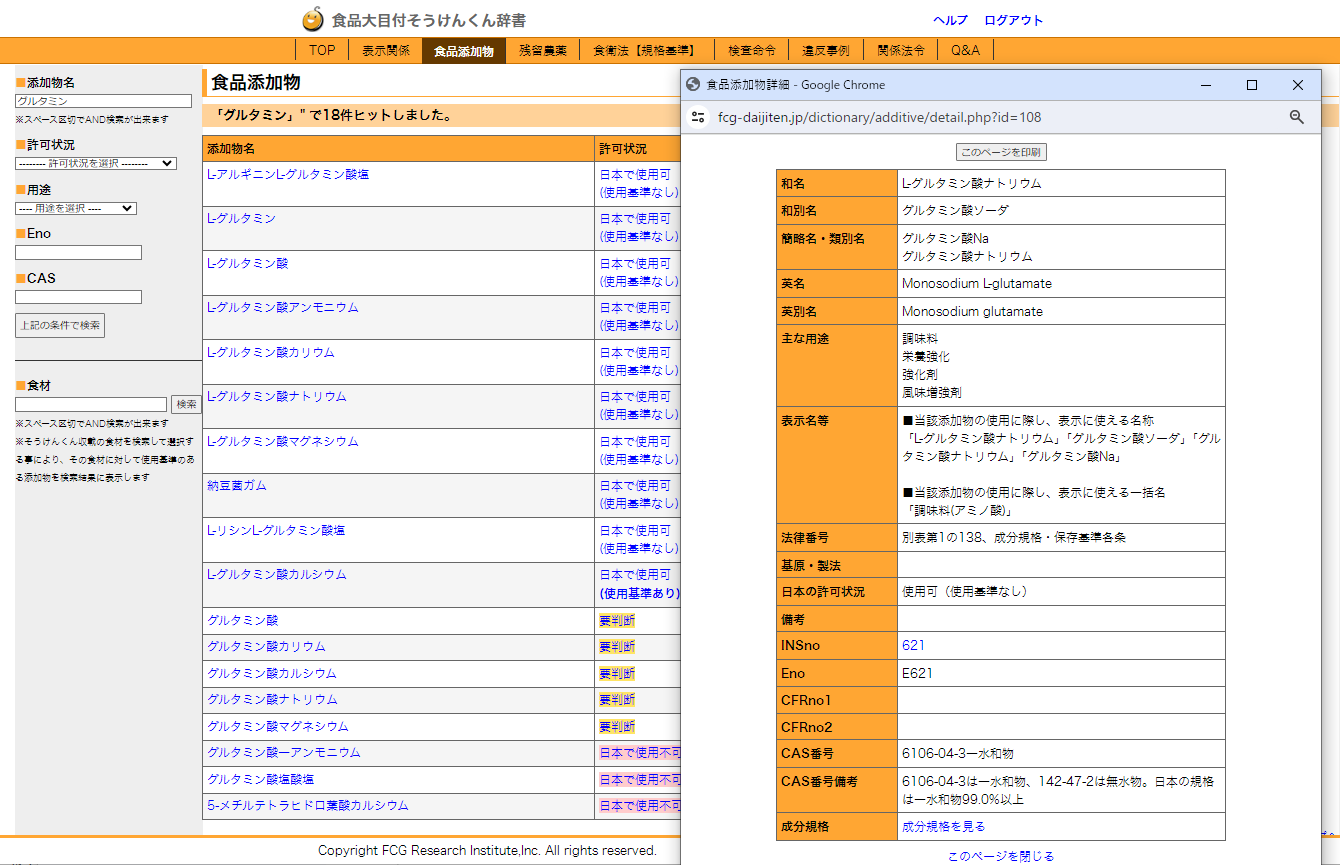
Task: Open the 成分規格を見る link
Action: pos(943,827)
